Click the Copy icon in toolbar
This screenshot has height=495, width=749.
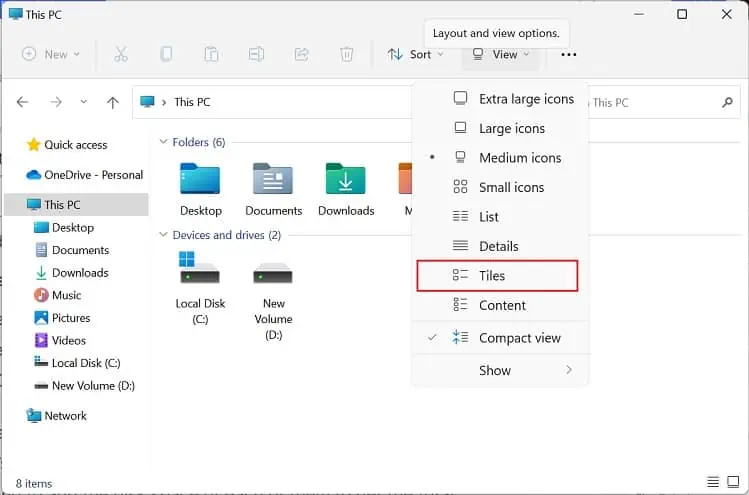click(166, 54)
